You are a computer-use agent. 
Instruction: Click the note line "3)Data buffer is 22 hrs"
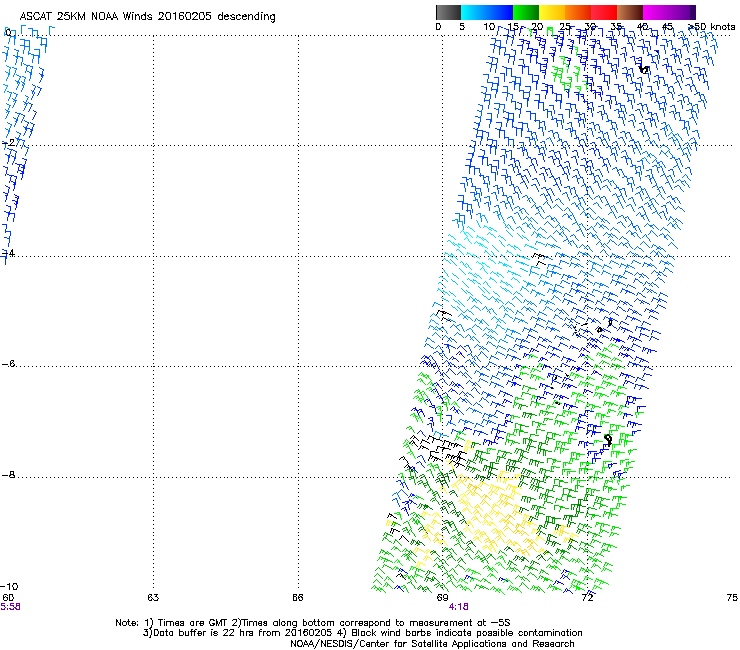click(x=362, y=633)
